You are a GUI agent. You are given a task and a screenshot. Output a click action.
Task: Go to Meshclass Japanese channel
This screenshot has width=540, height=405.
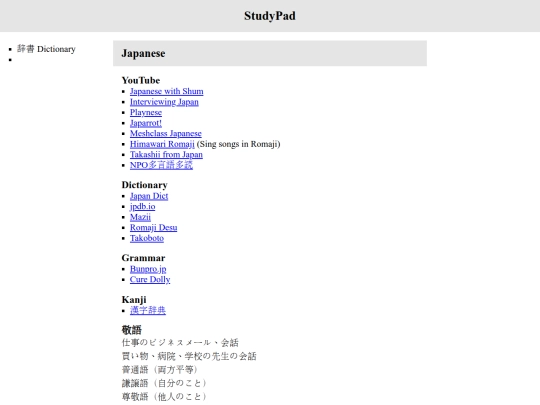pos(166,134)
